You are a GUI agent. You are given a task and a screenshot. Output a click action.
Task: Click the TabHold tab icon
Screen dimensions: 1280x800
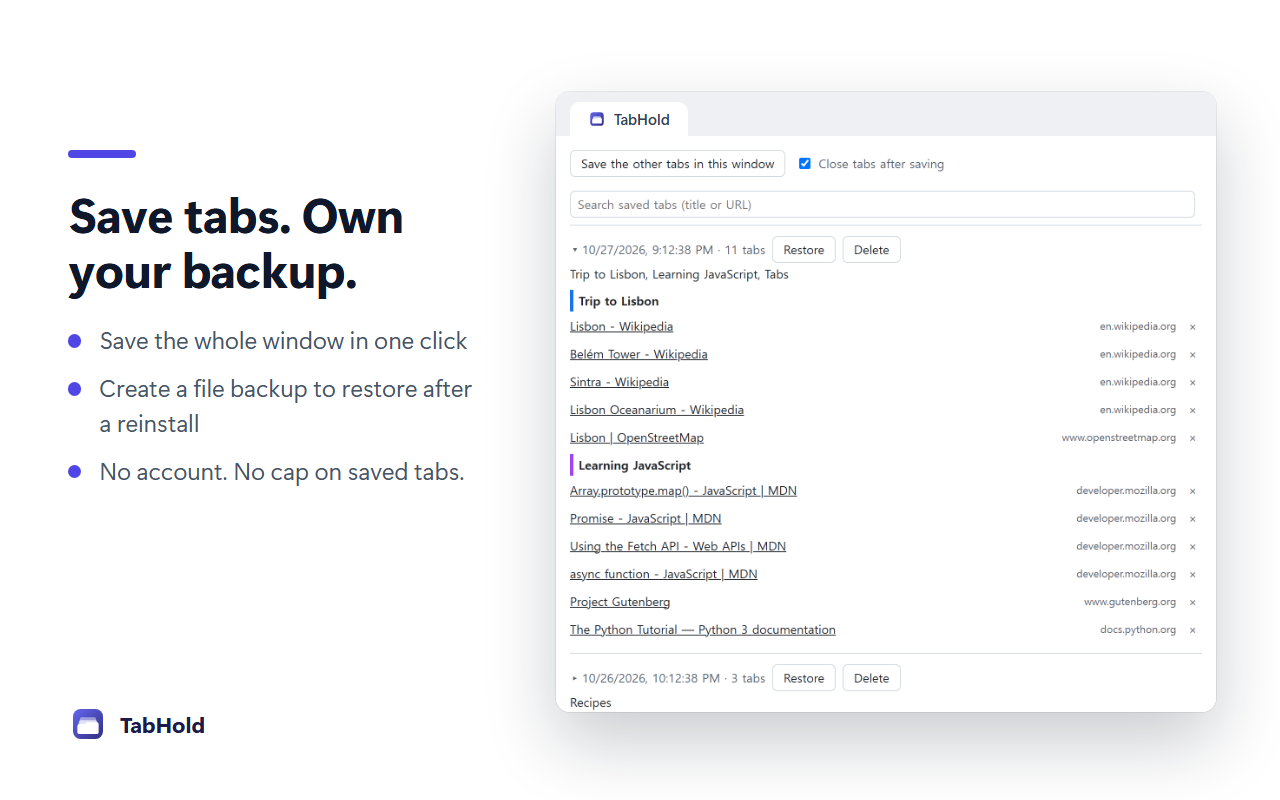[597, 119]
